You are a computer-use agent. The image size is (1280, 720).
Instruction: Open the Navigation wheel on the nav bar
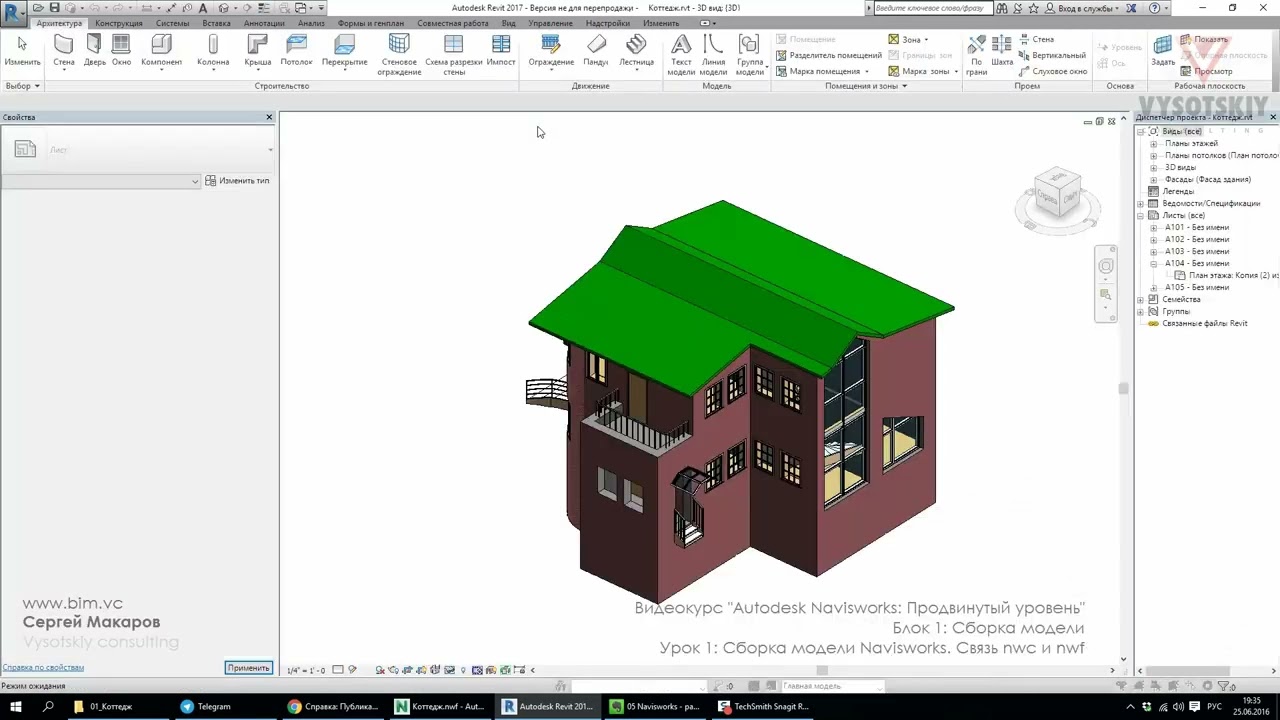click(x=1106, y=266)
